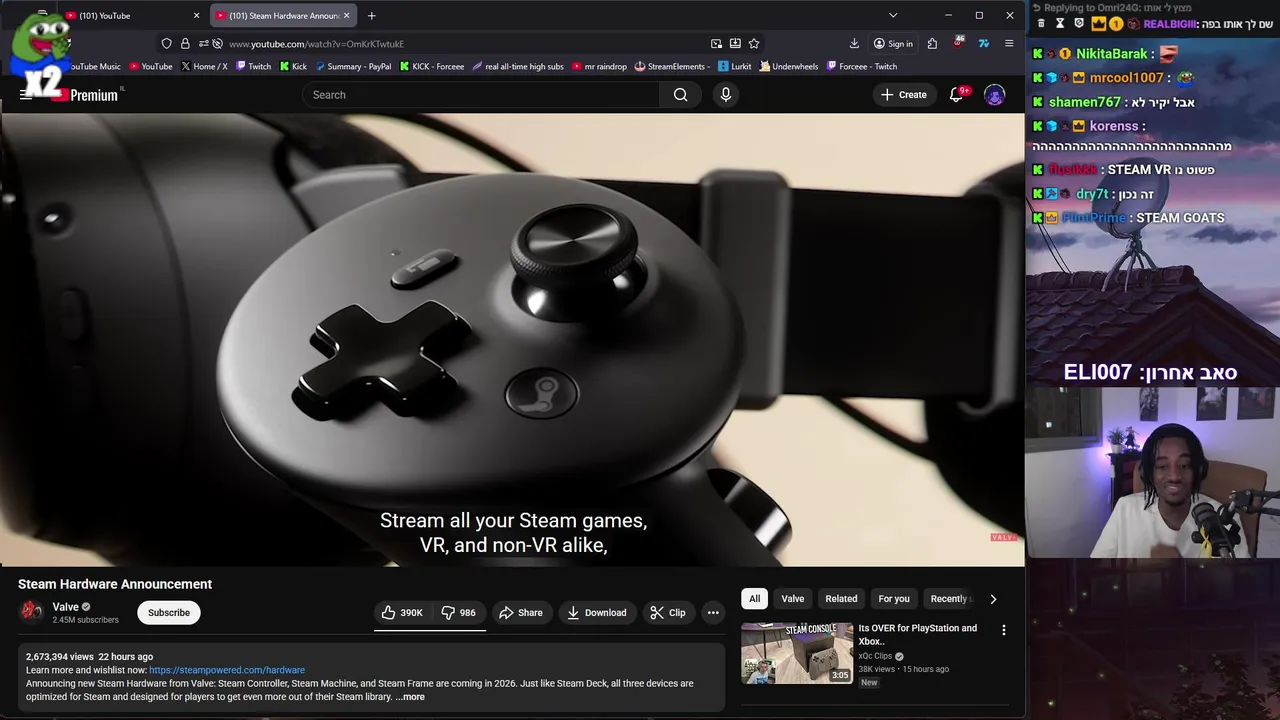Image resolution: width=1280 pixels, height=720 pixels.
Task: Click mrcool1007's name in stream chat
Action: click(x=1127, y=78)
